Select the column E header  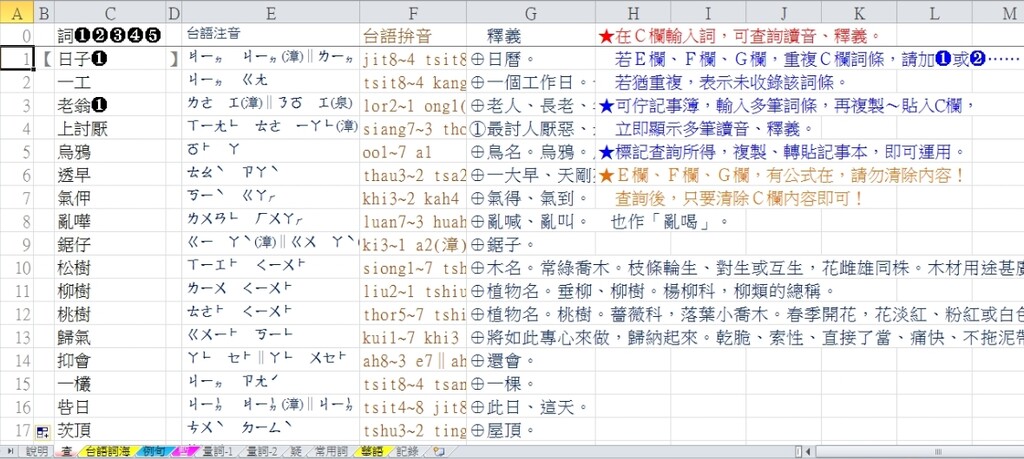pos(270,12)
